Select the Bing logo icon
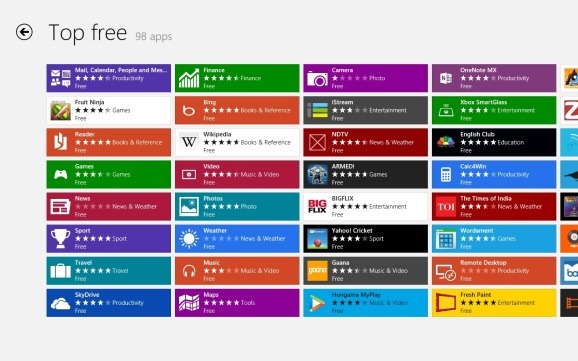Viewport: 578px width, 361px height. click(189, 110)
